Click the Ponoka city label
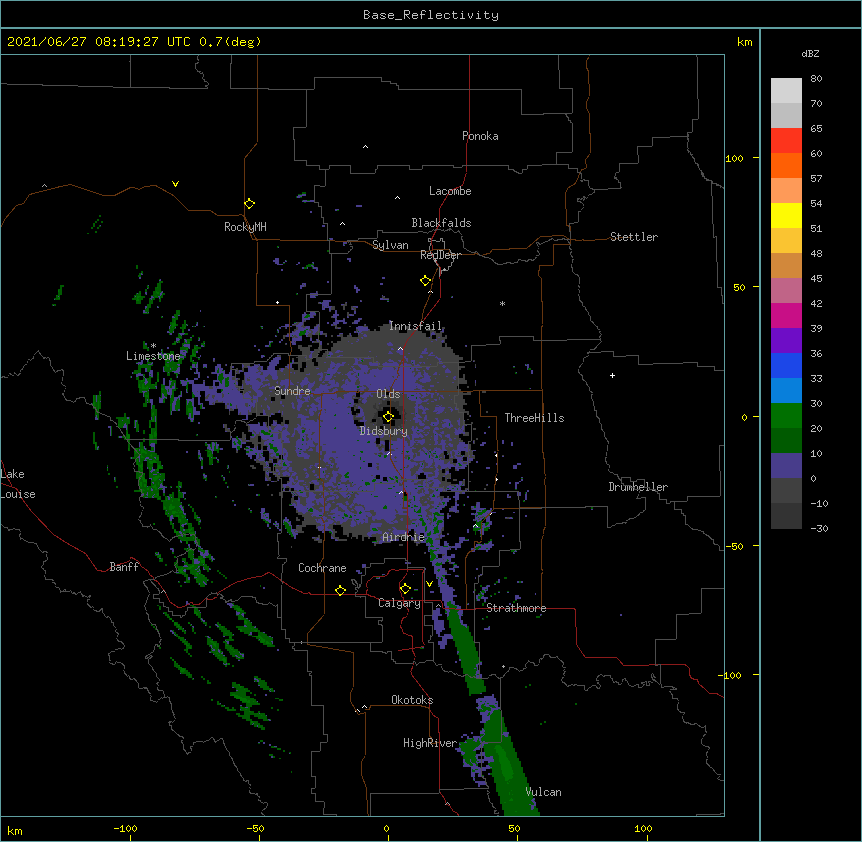The image size is (862, 842). tap(480, 136)
